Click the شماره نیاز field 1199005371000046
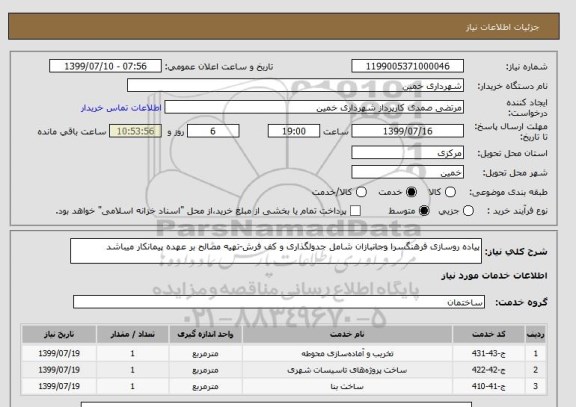Image resolution: width=576 pixels, height=407 pixels. click(407, 66)
